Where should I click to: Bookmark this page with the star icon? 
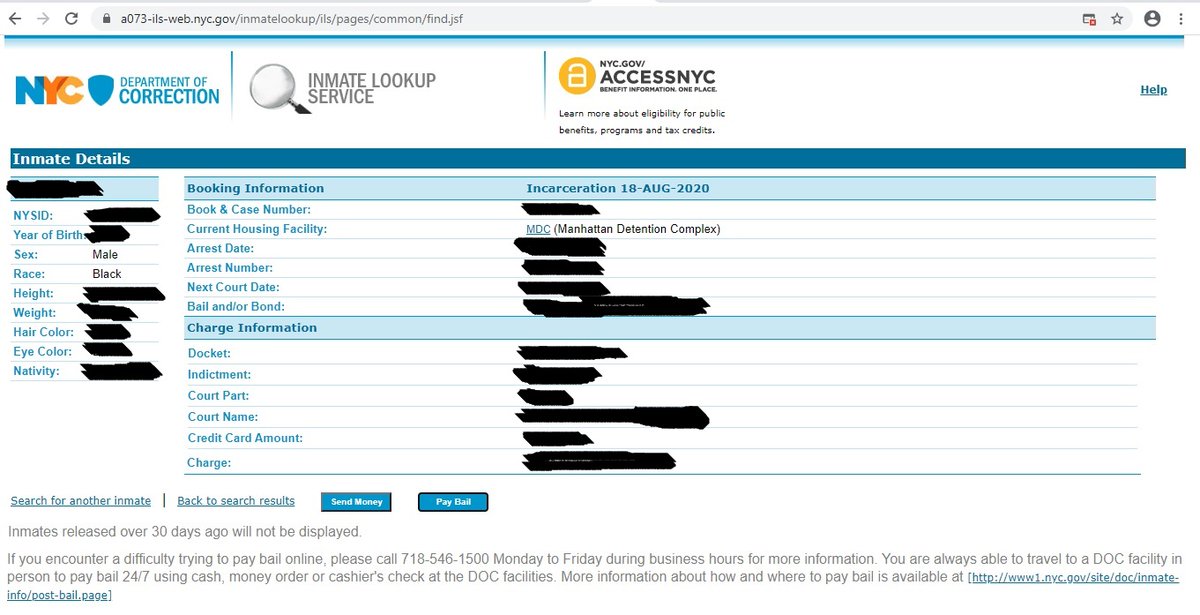click(x=1117, y=17)
